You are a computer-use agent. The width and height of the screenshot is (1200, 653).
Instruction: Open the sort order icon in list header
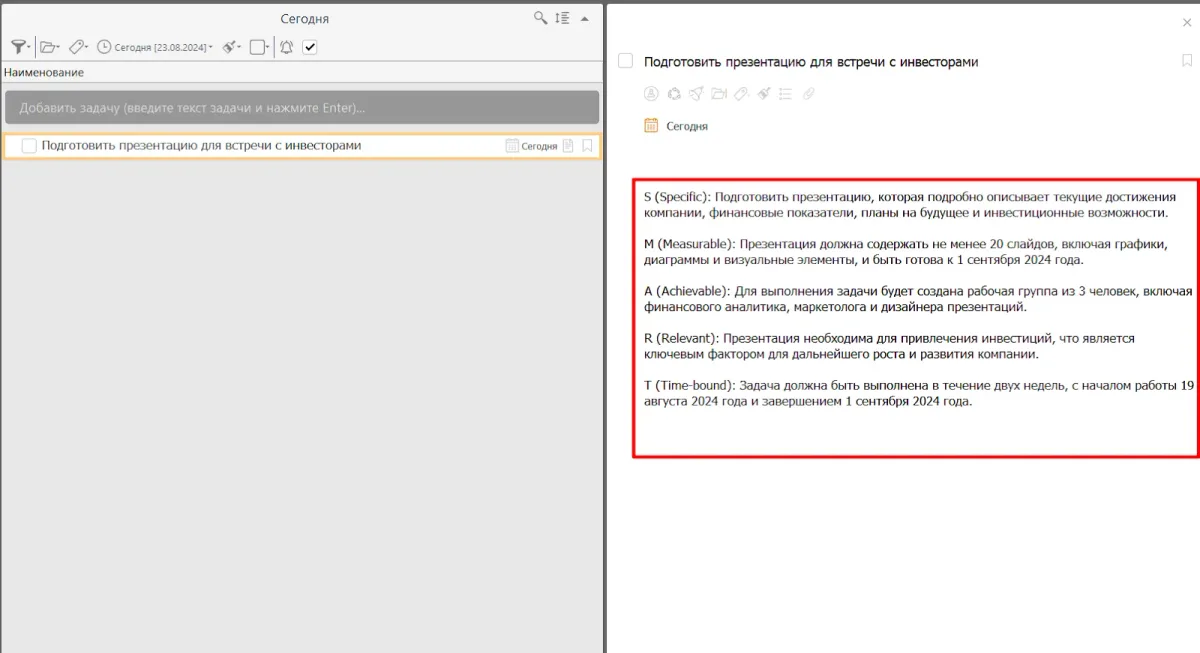(562, 18)
